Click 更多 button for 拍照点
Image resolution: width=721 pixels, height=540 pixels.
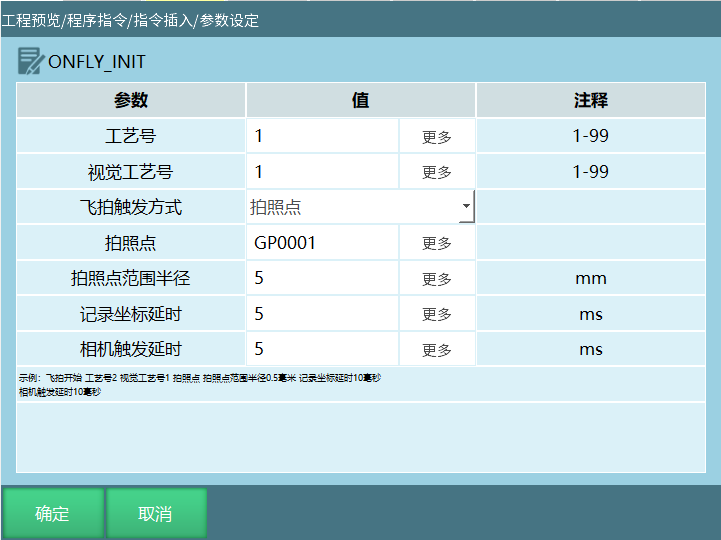(437, 243)
